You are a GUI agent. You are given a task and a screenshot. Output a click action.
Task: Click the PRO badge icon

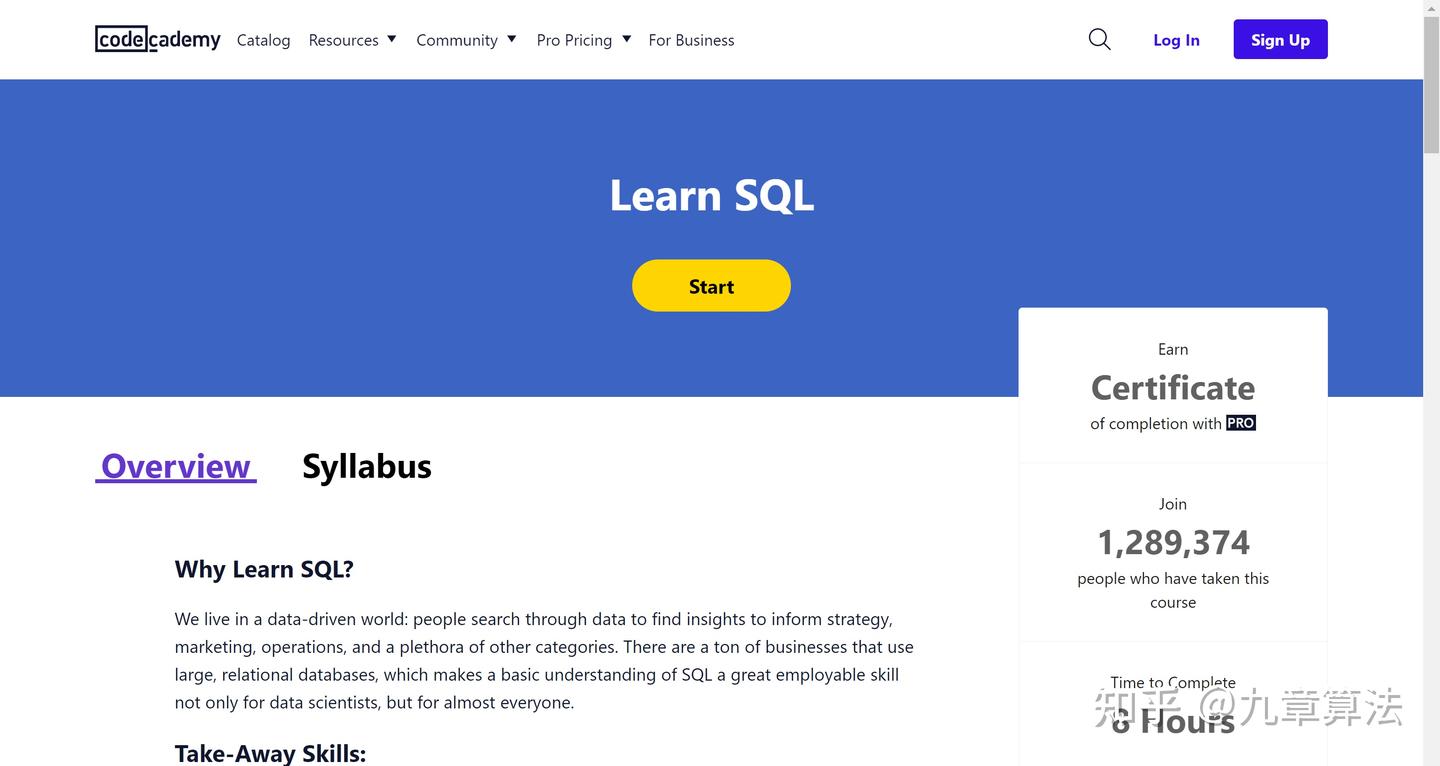[1241, 423]
